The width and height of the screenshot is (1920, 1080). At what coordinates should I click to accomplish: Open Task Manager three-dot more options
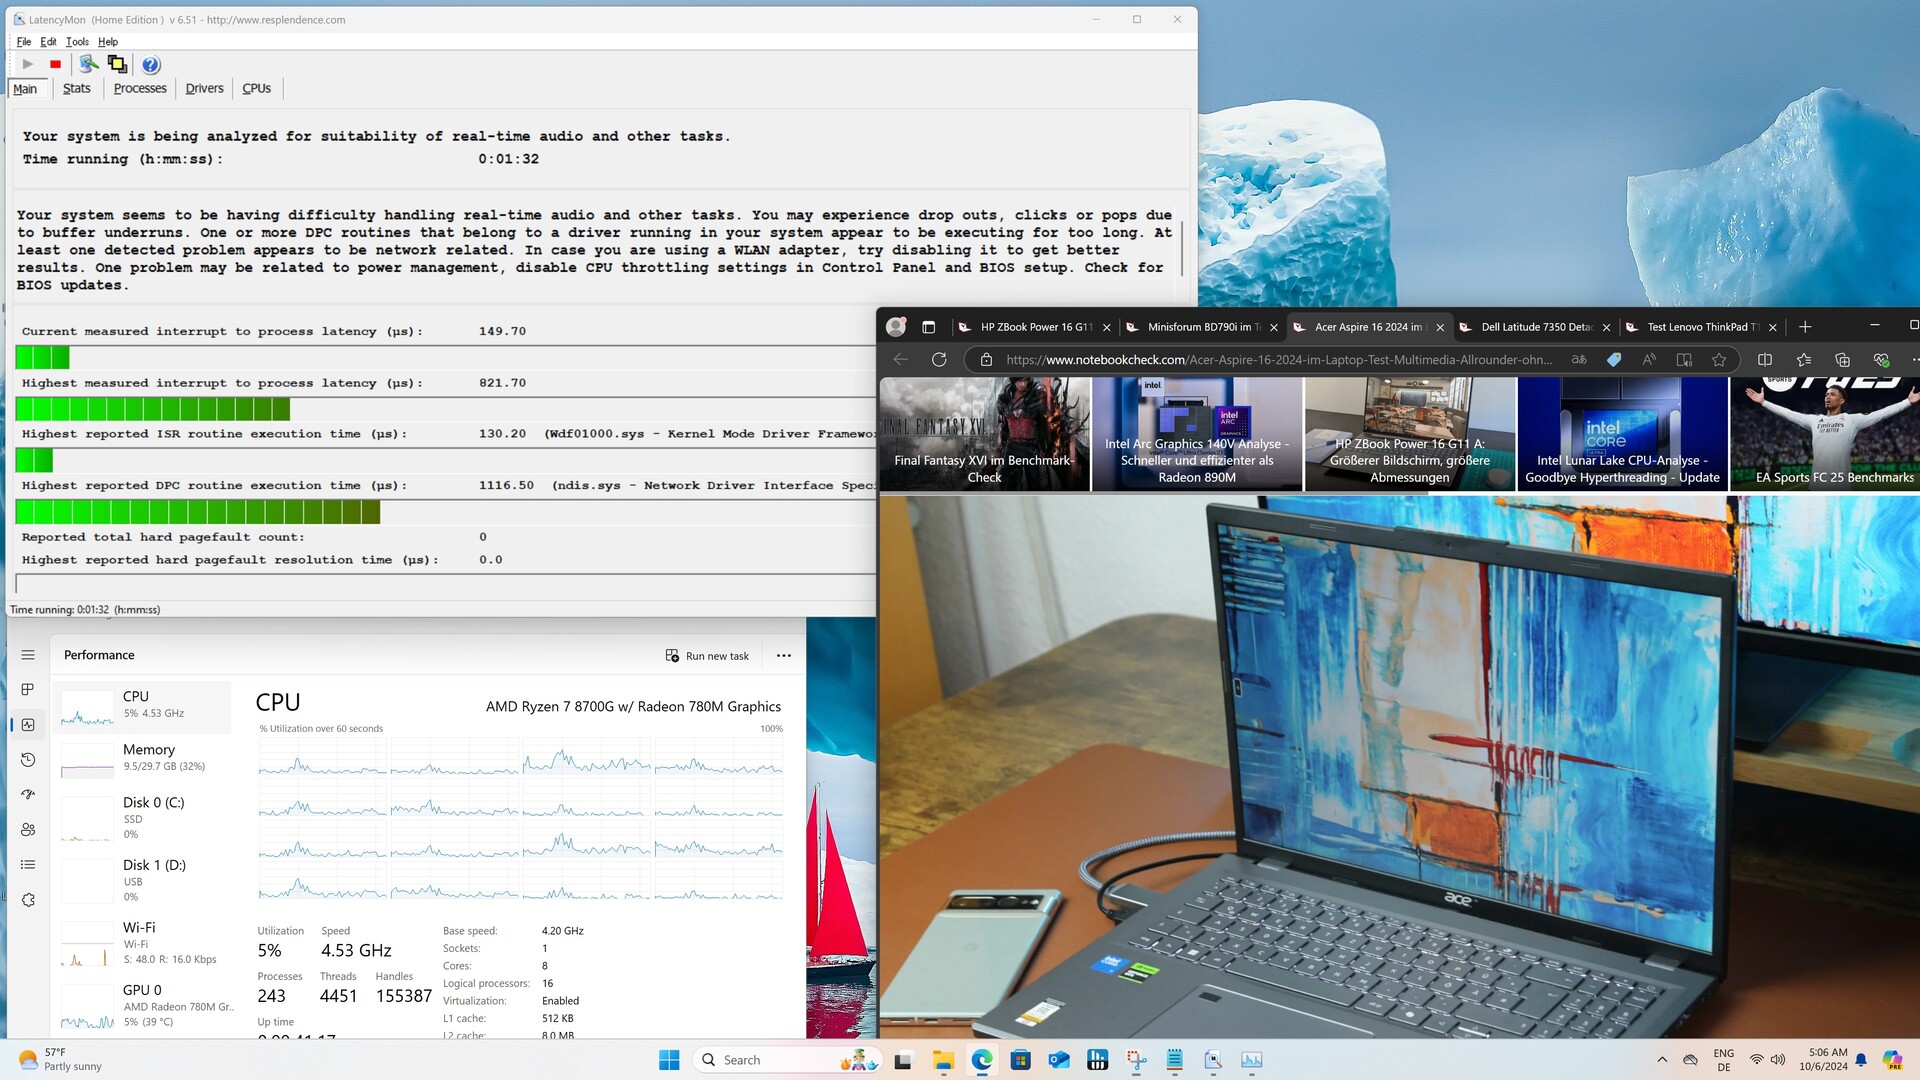coord(784,656)
